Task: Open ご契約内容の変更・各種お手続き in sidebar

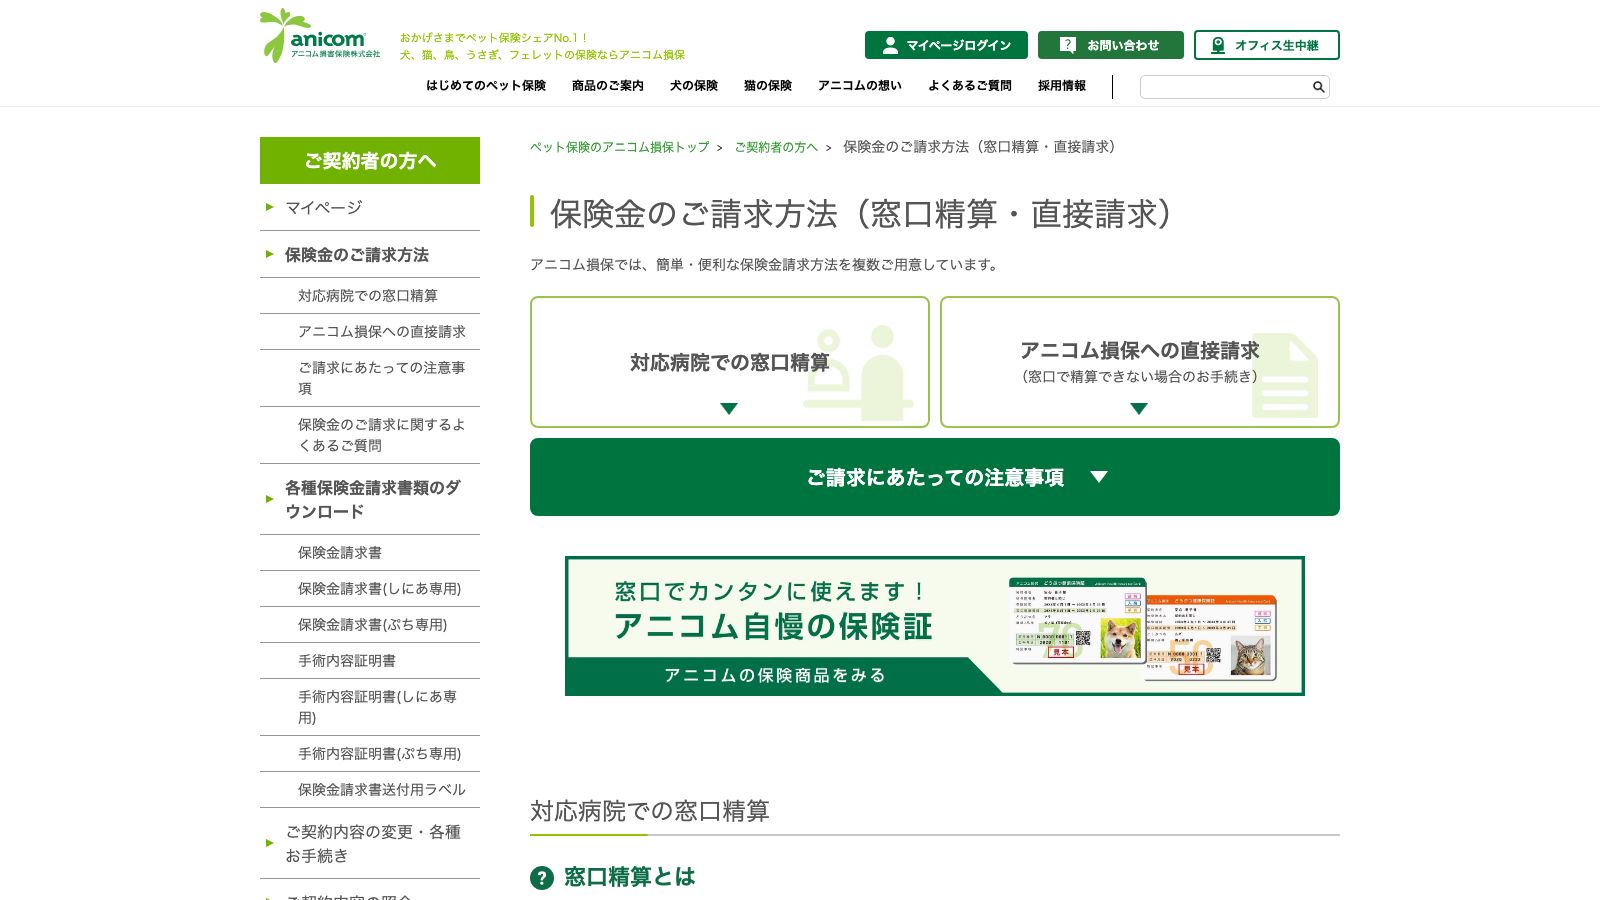Action: coord(370,843)
